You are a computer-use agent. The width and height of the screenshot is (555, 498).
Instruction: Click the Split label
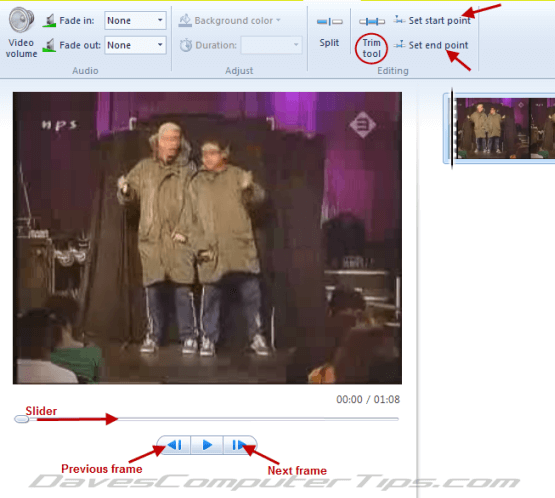tap(329, 43)
